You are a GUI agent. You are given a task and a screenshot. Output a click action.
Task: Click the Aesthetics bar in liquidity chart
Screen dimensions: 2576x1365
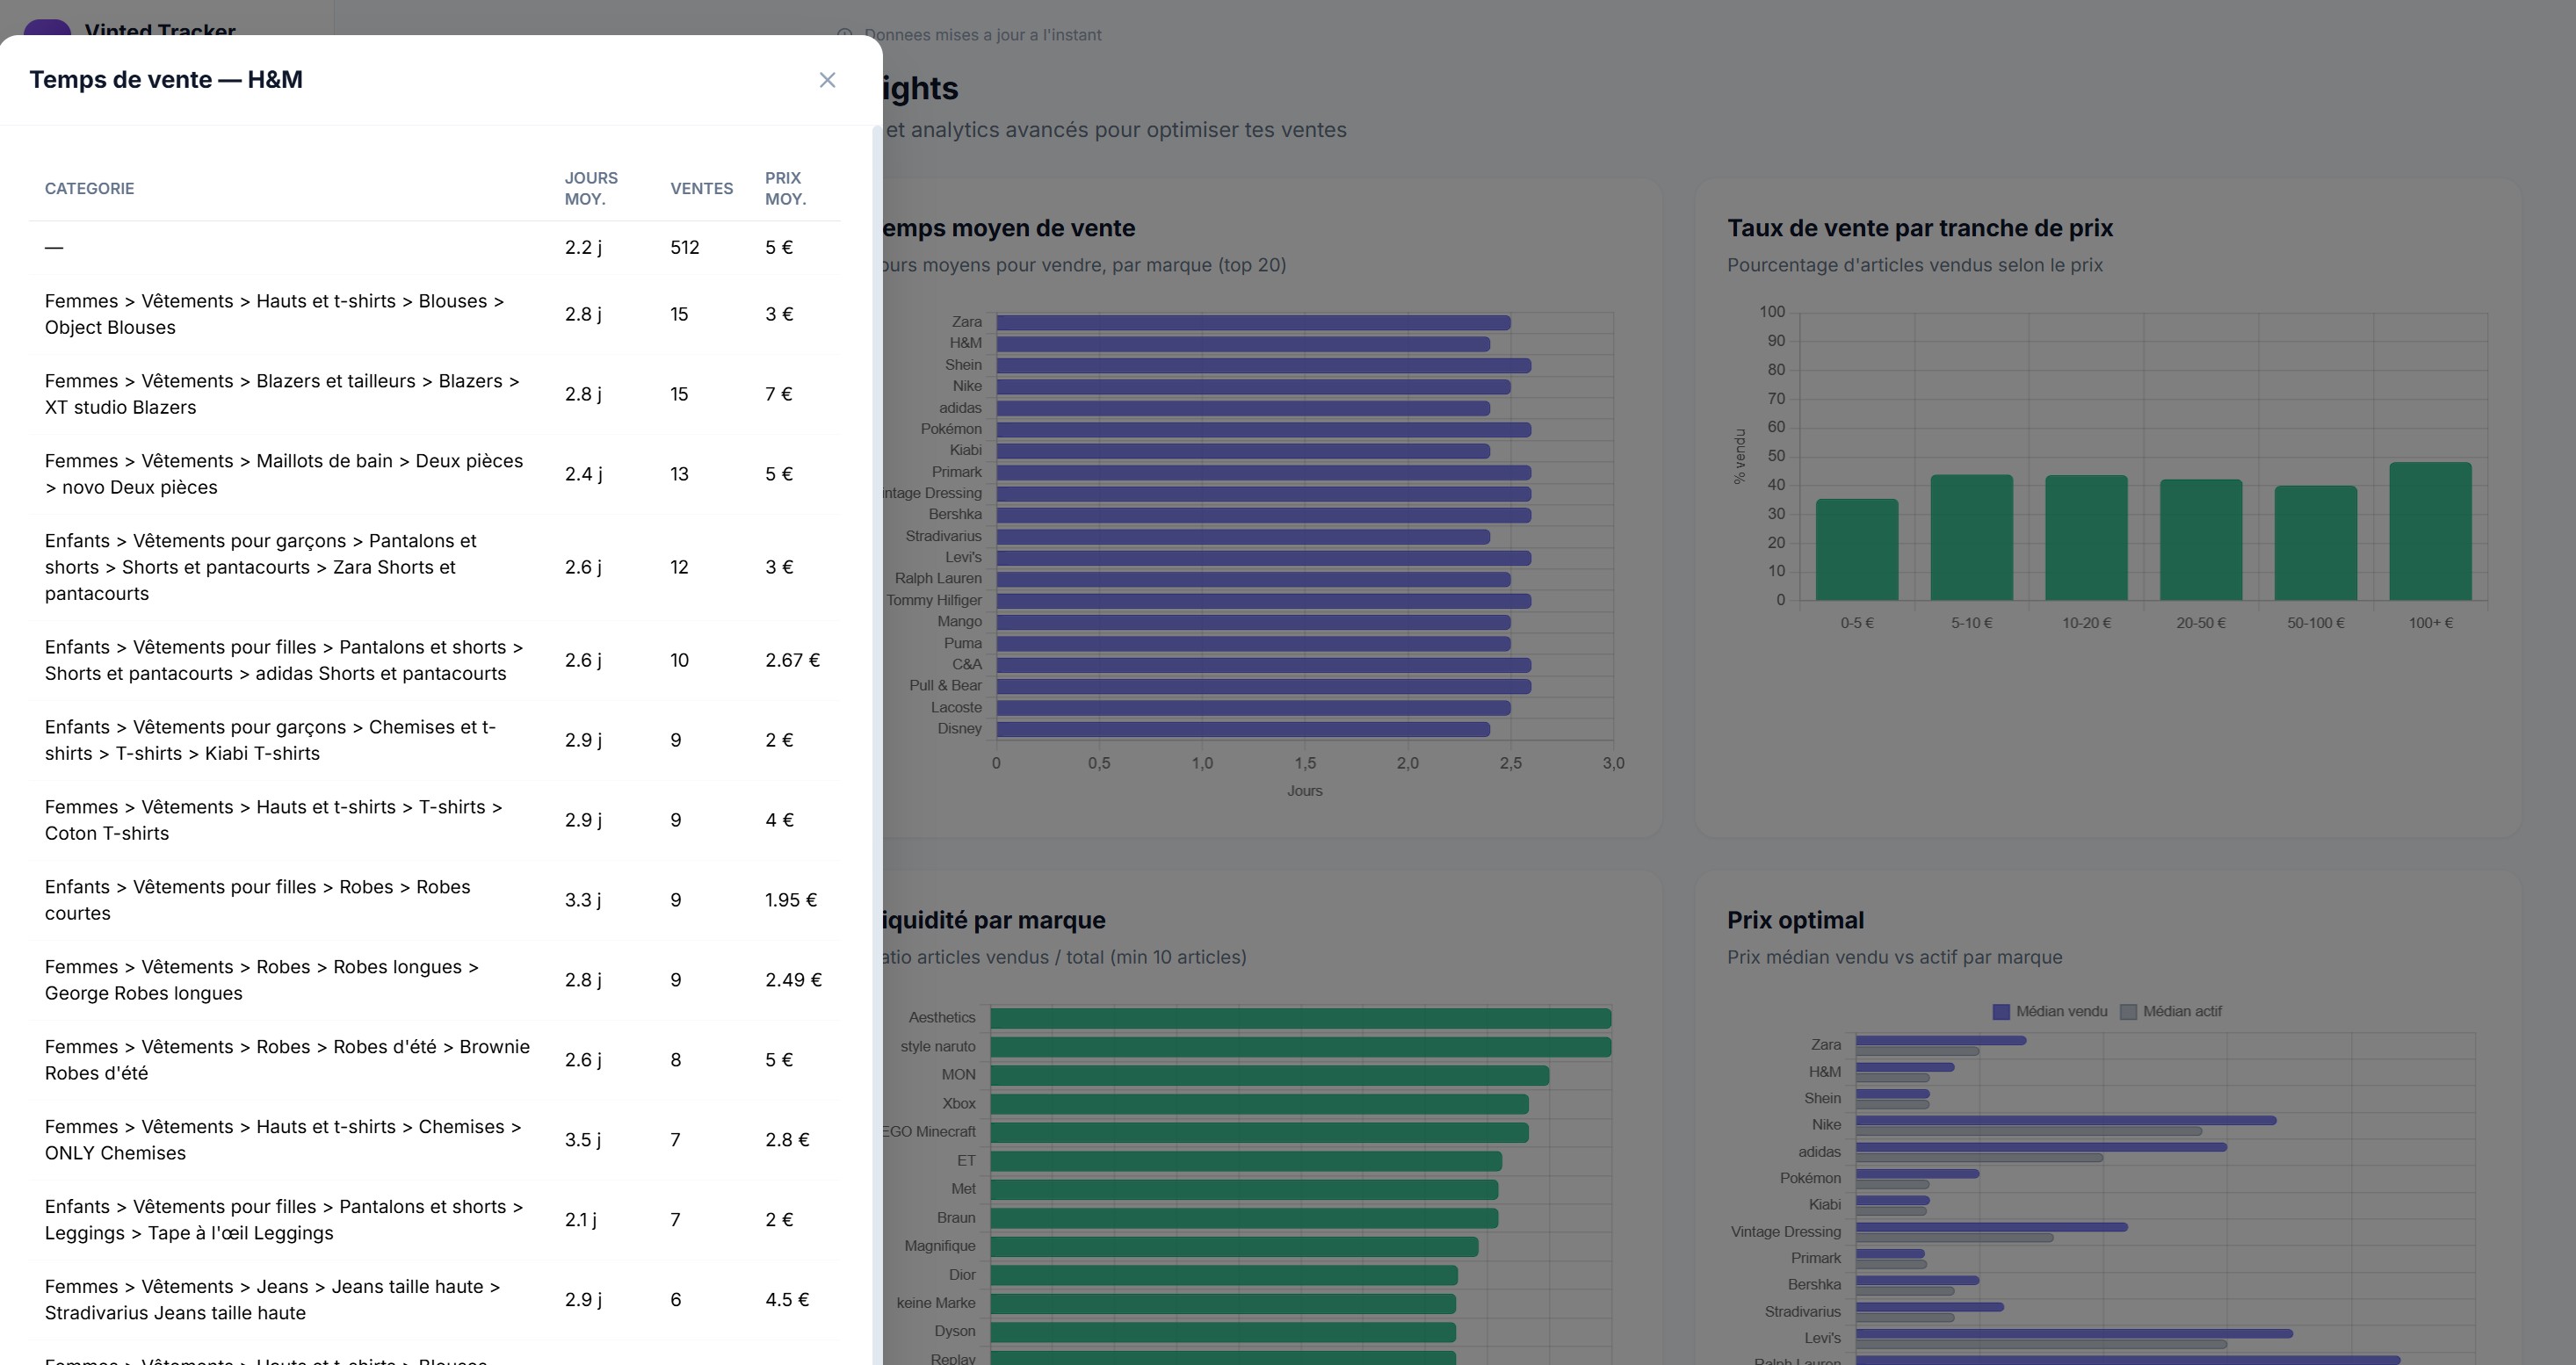coord(1300,1018)
